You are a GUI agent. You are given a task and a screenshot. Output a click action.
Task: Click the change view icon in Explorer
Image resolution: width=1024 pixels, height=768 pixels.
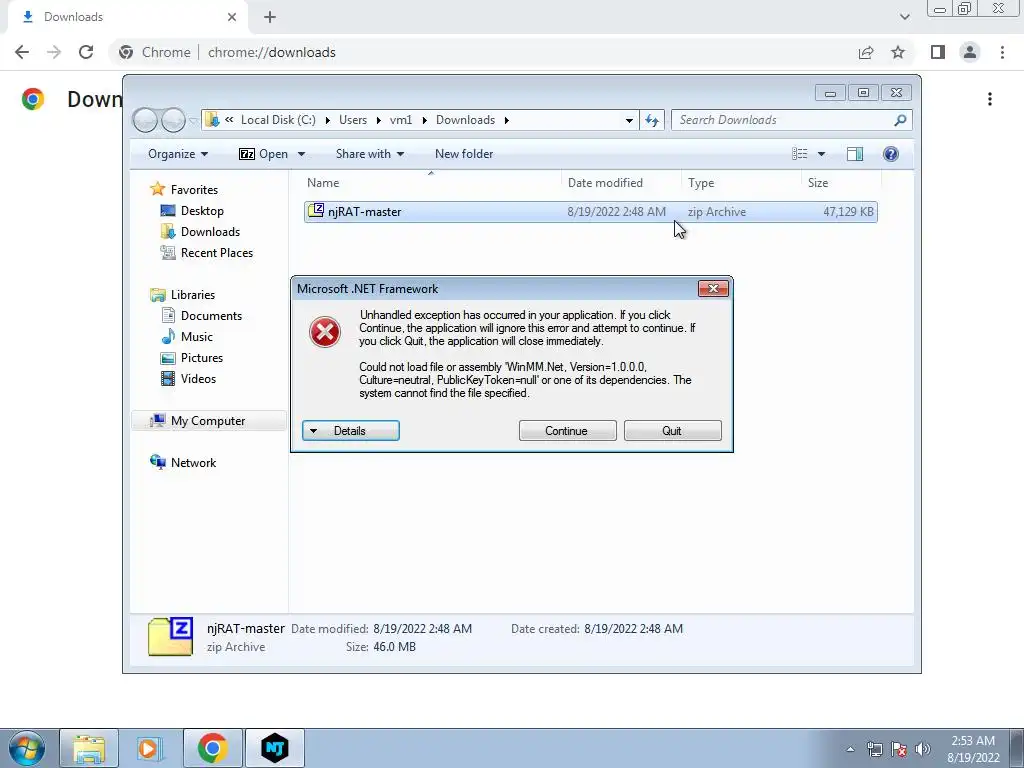pyautogui.click(x=799, y=154)
